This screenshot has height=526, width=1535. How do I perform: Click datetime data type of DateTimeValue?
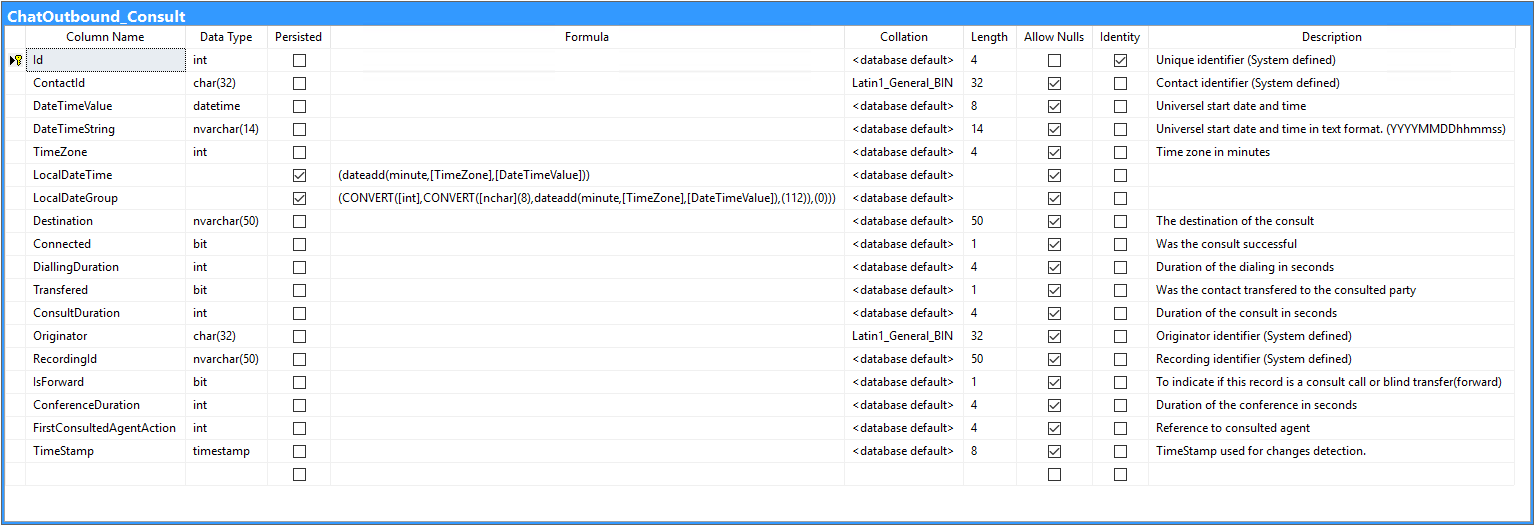(226, 106)
